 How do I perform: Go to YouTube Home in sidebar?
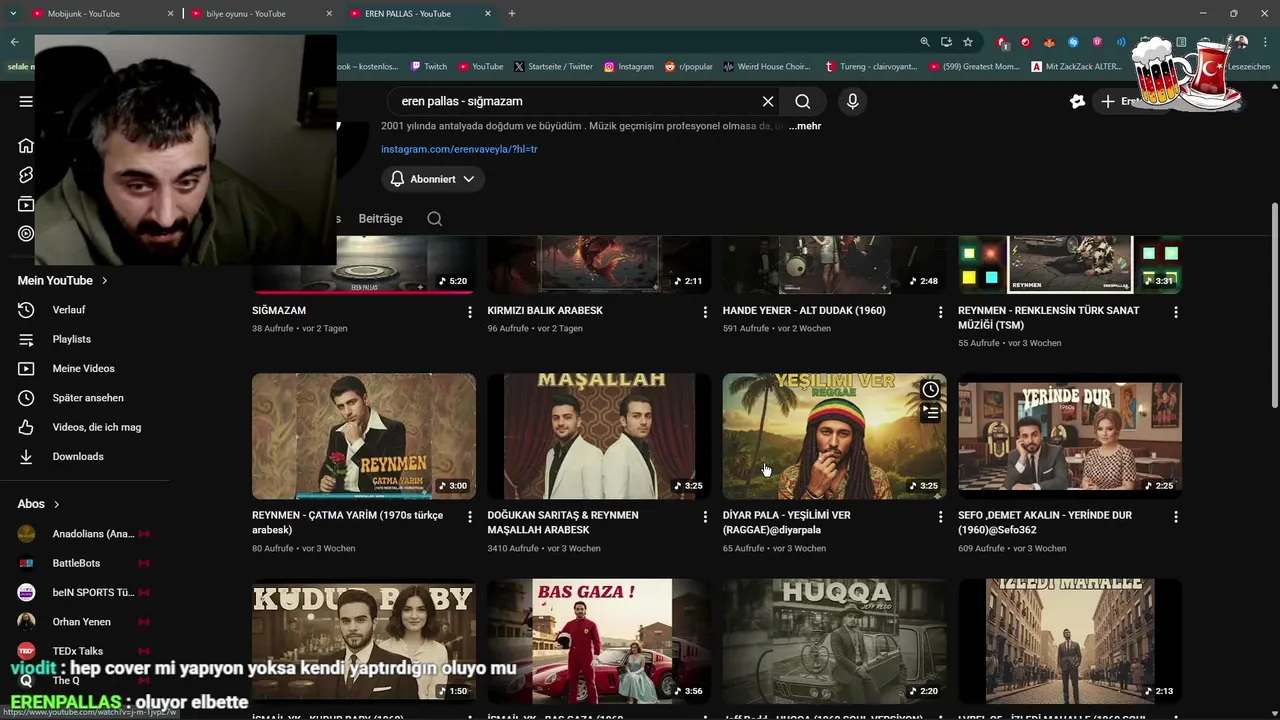click(x=26, y=146)
